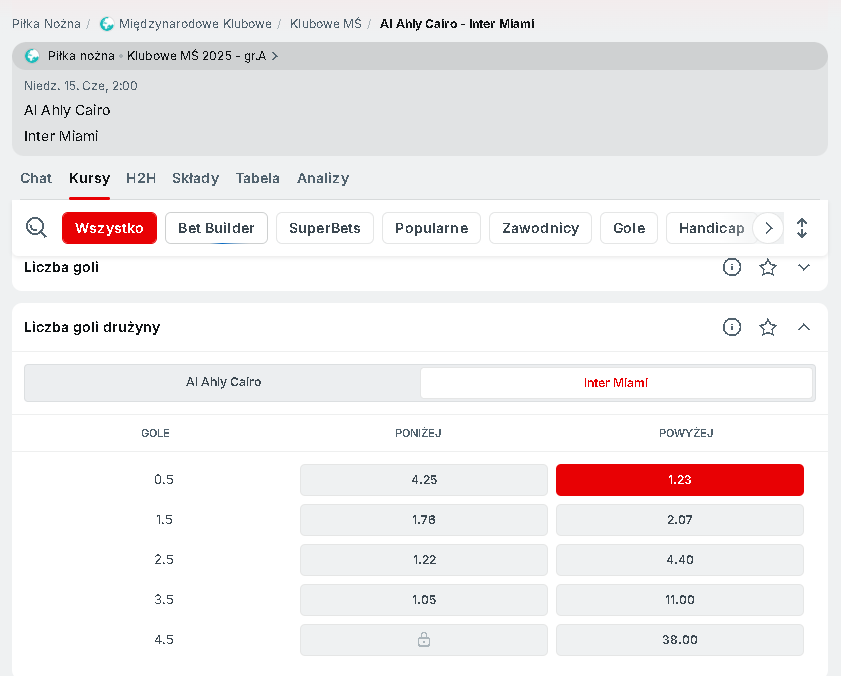The image size is (841, 676).
Task: Open the H2H tab
Action: [x=141, y=178]
